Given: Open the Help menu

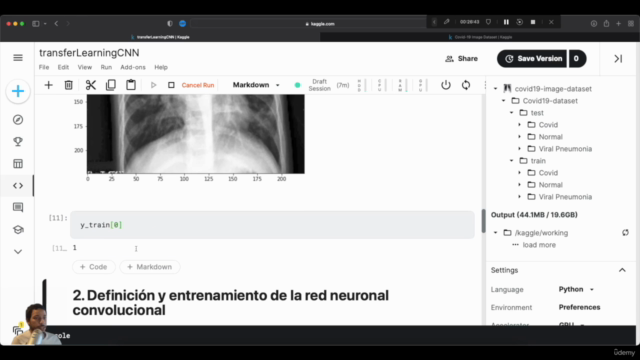Looking at the screenshot, I should [161, 67].
